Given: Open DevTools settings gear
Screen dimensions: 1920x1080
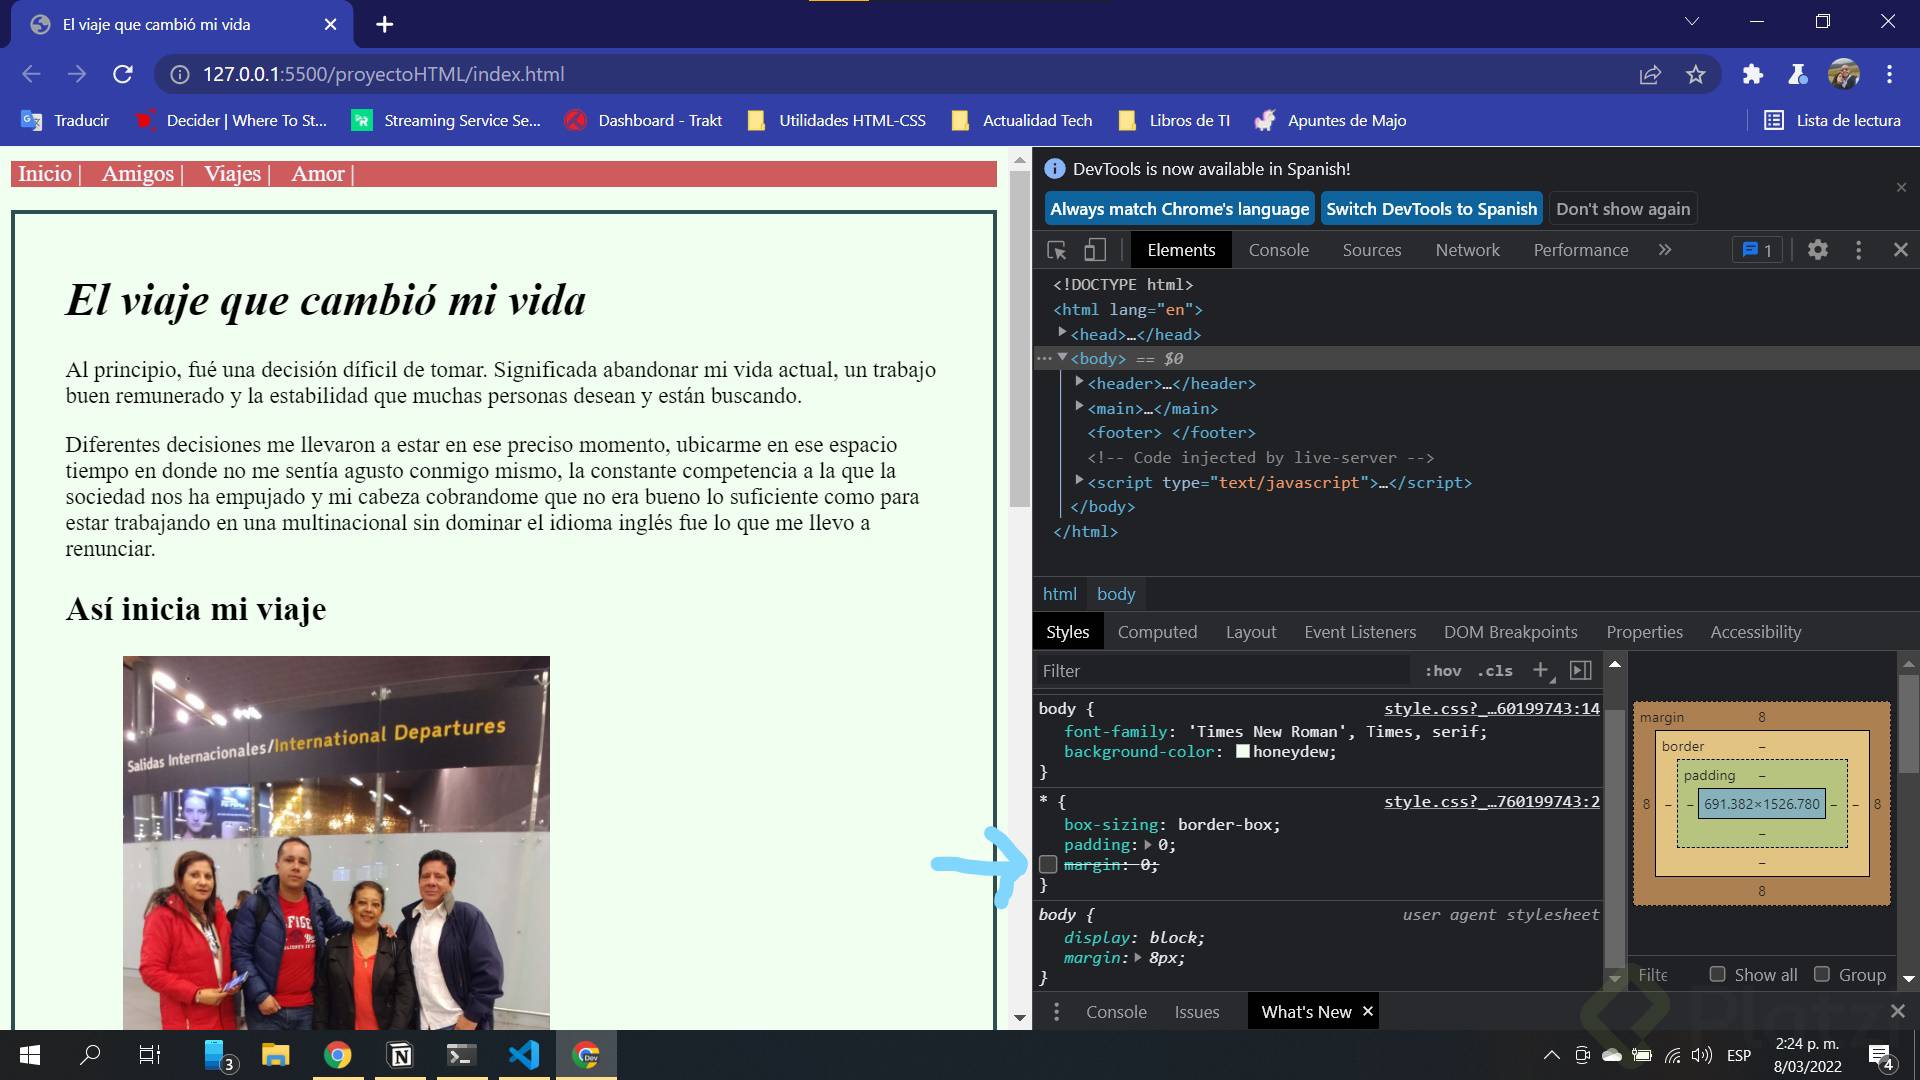Looking at the screenshot, I should (1818, 250).
